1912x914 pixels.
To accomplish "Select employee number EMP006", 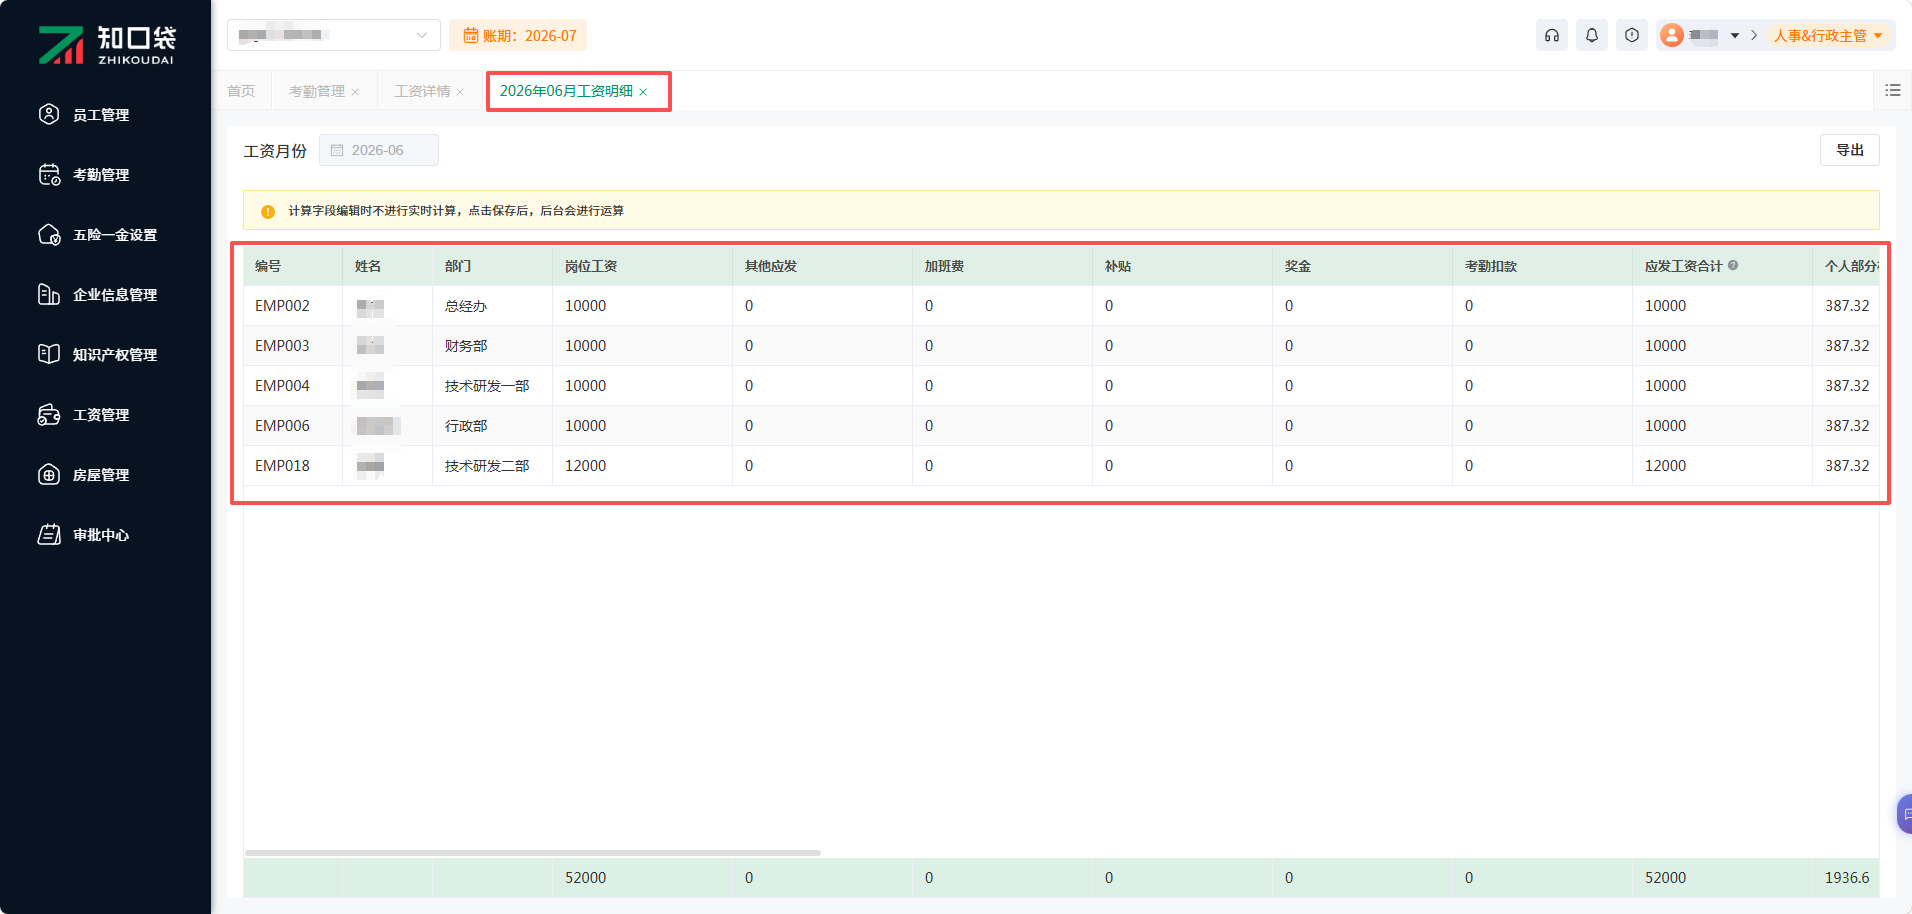I will click(282, 426).
